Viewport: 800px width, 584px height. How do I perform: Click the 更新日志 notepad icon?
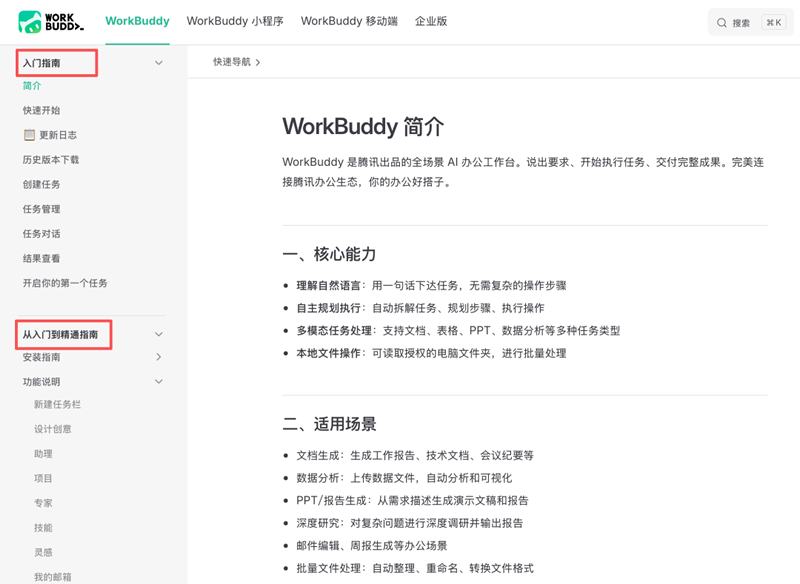[x=29, y=135]
